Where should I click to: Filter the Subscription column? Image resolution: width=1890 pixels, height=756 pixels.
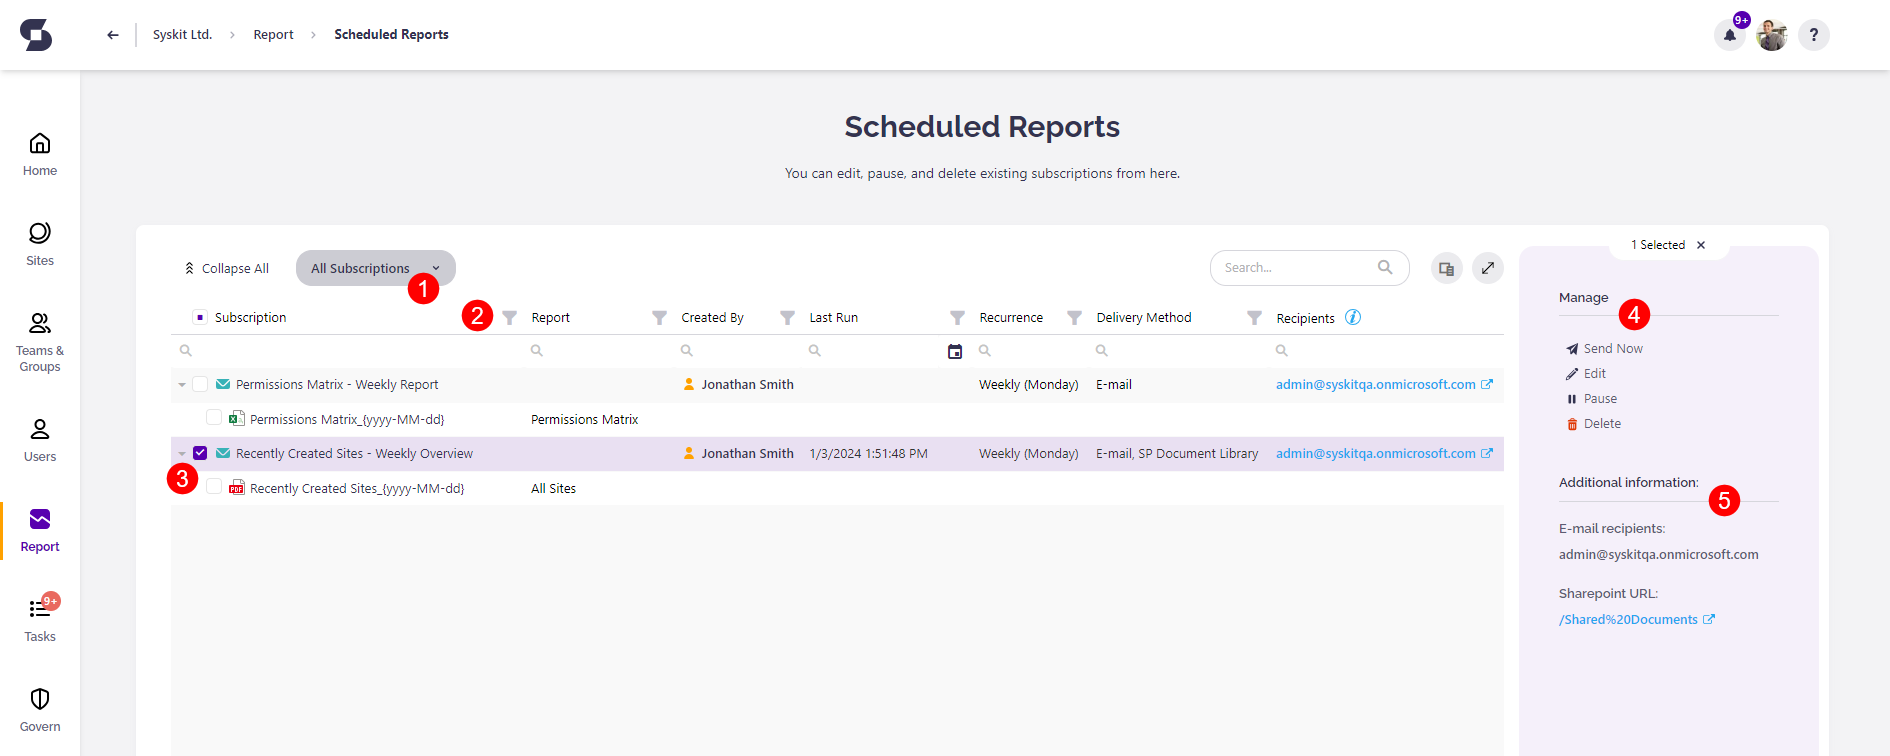510,318
